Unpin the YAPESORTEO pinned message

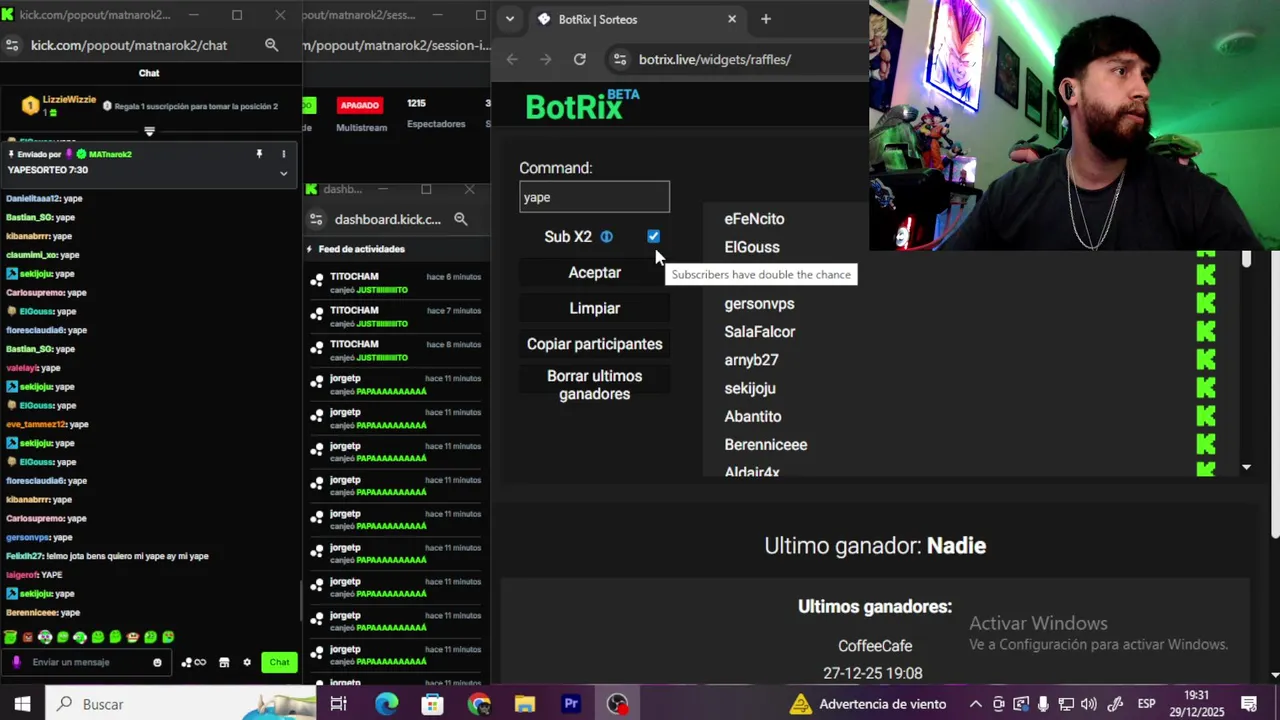pos(259,154)
